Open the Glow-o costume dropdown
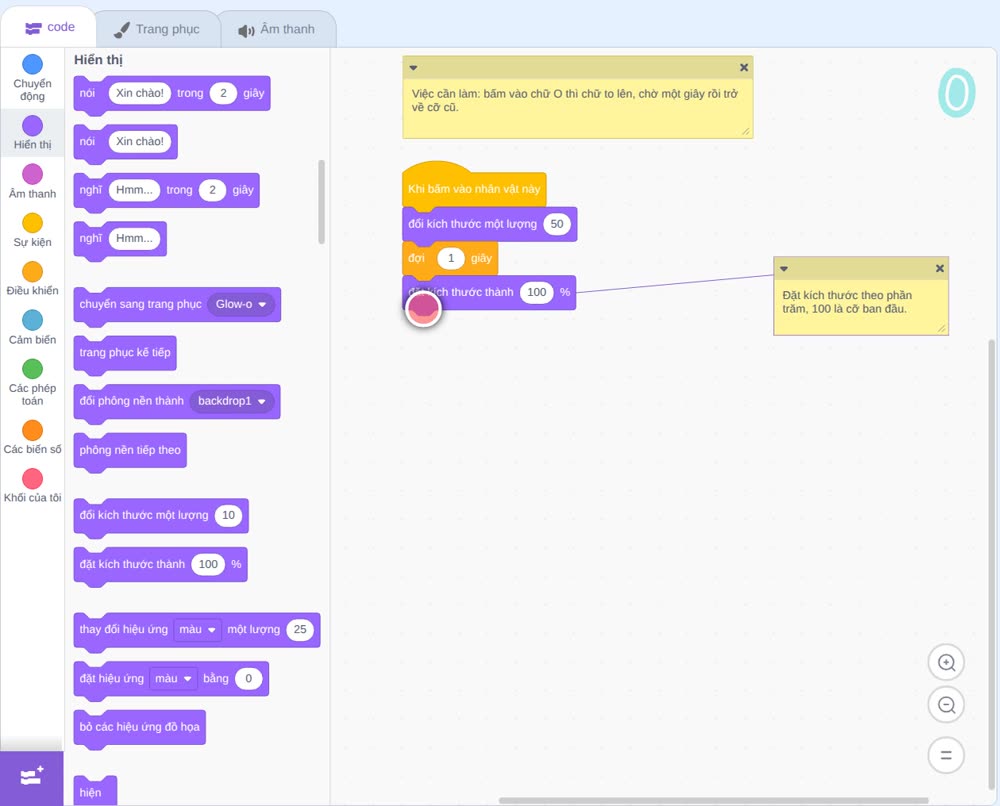1000x806 pixels. click(x=240, y=304)
